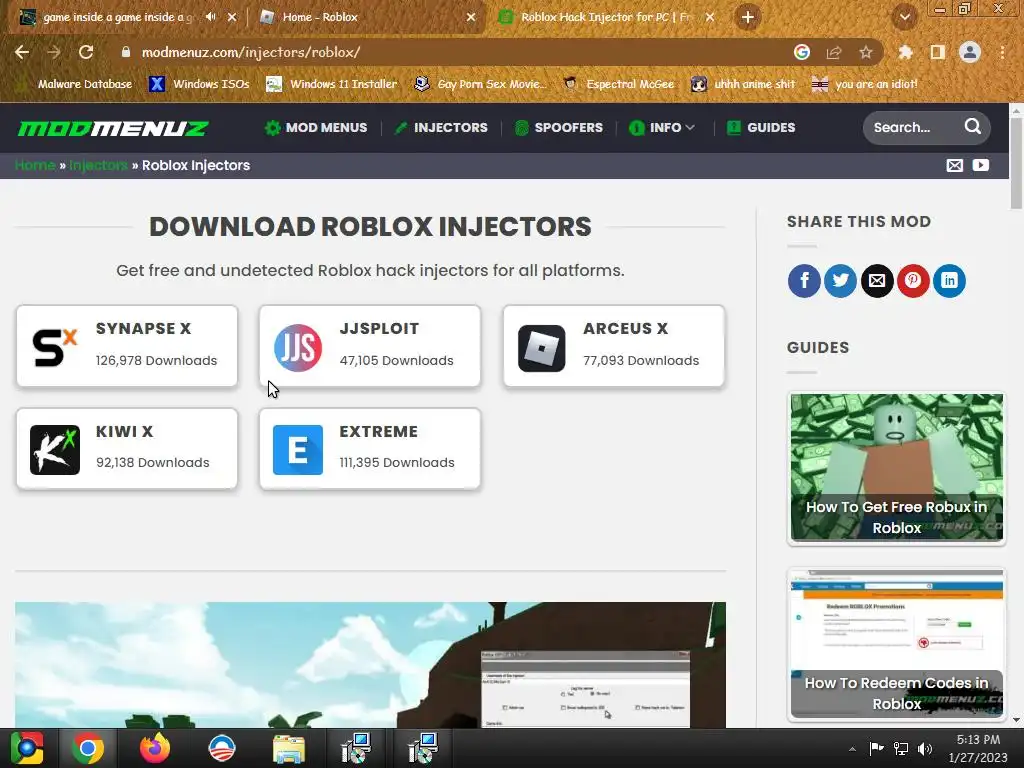Click the email envelope icon in breadcrumb bar
1024x768 pixels.
coord(955,165)
